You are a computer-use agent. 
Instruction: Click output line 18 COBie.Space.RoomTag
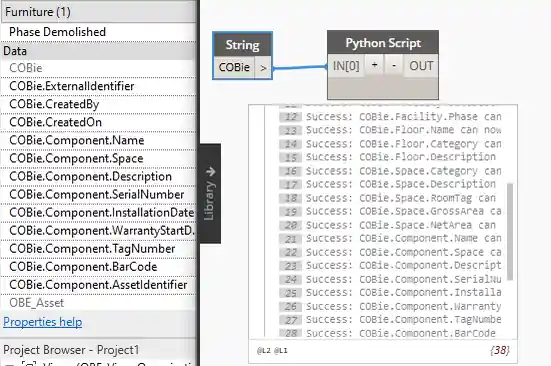coord(401,198)
